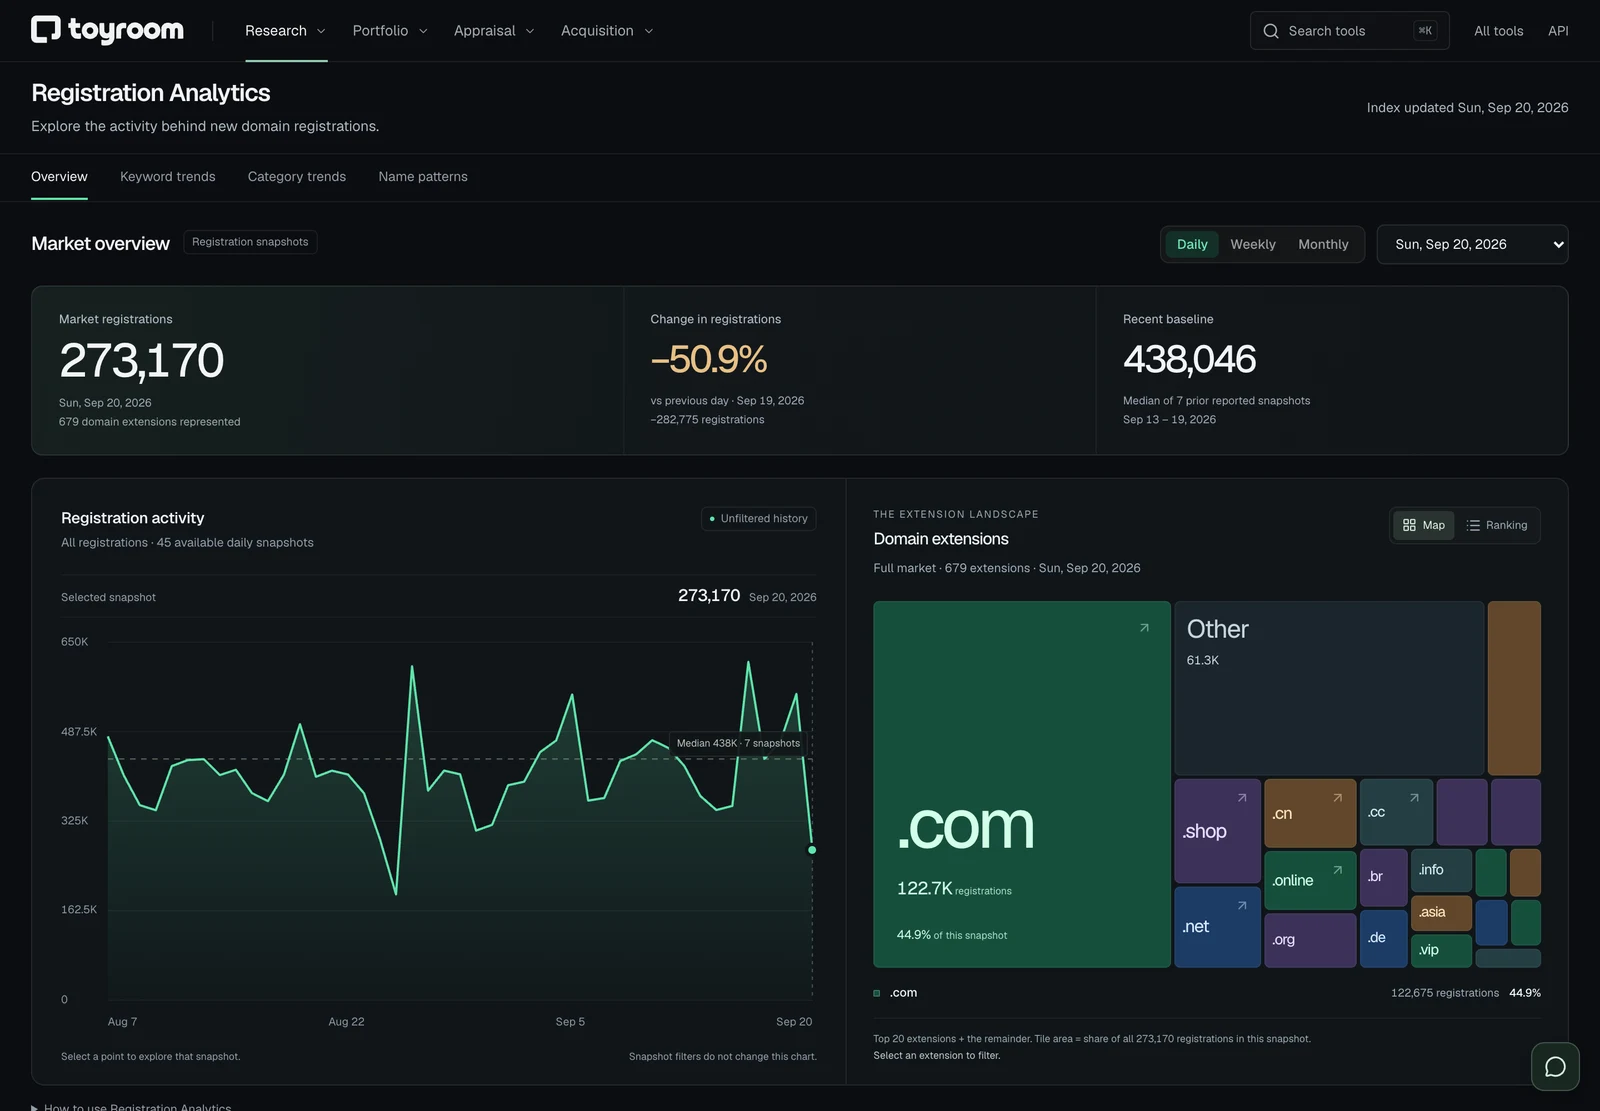Select the Sep 20 chart endpoint marker
Image resolution: width=1600 pixels, height=1111 pixels.
tap(812, 850)
